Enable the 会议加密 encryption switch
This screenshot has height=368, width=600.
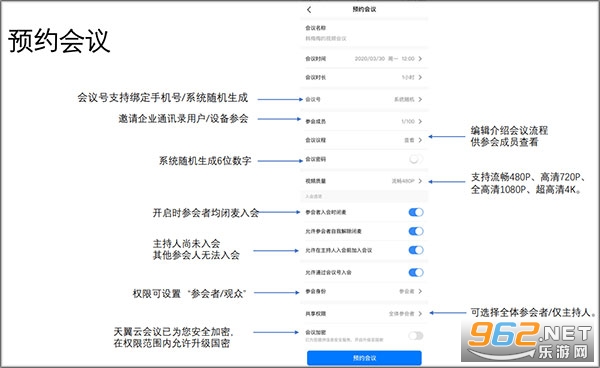416,336
